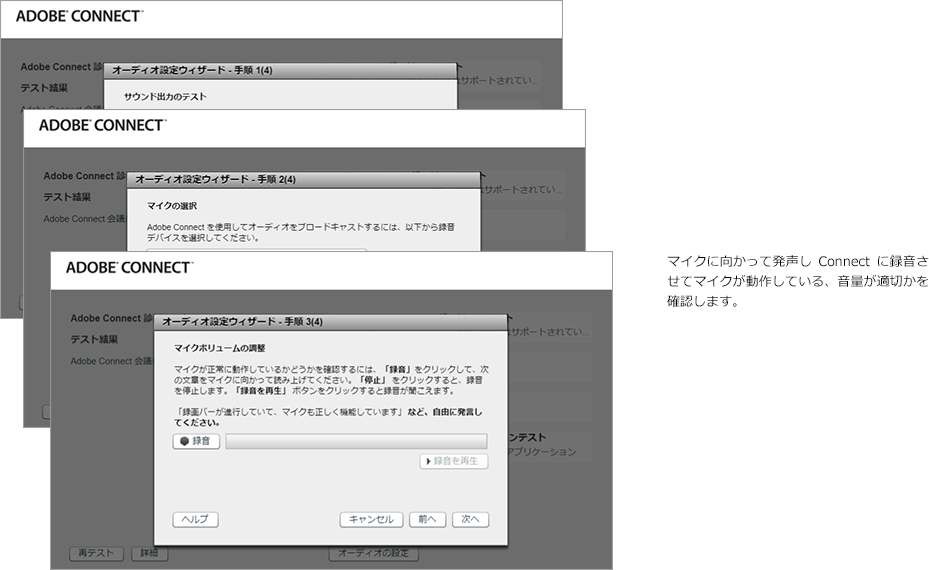This screenshot has height=570, width=929.
Task: Click the サウンド出力のテスト heading
Action: tap(165, 97)
